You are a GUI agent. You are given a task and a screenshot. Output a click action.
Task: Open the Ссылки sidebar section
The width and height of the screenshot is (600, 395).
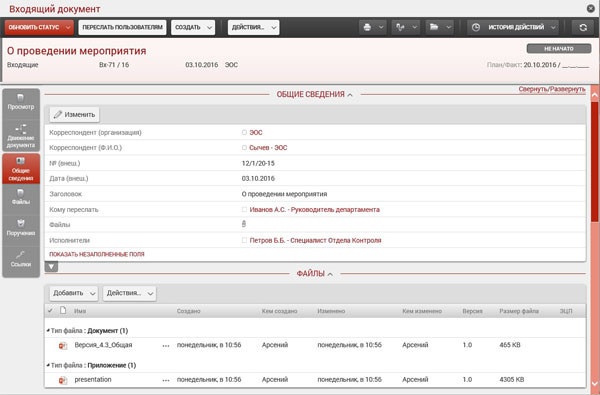point(21,260)
